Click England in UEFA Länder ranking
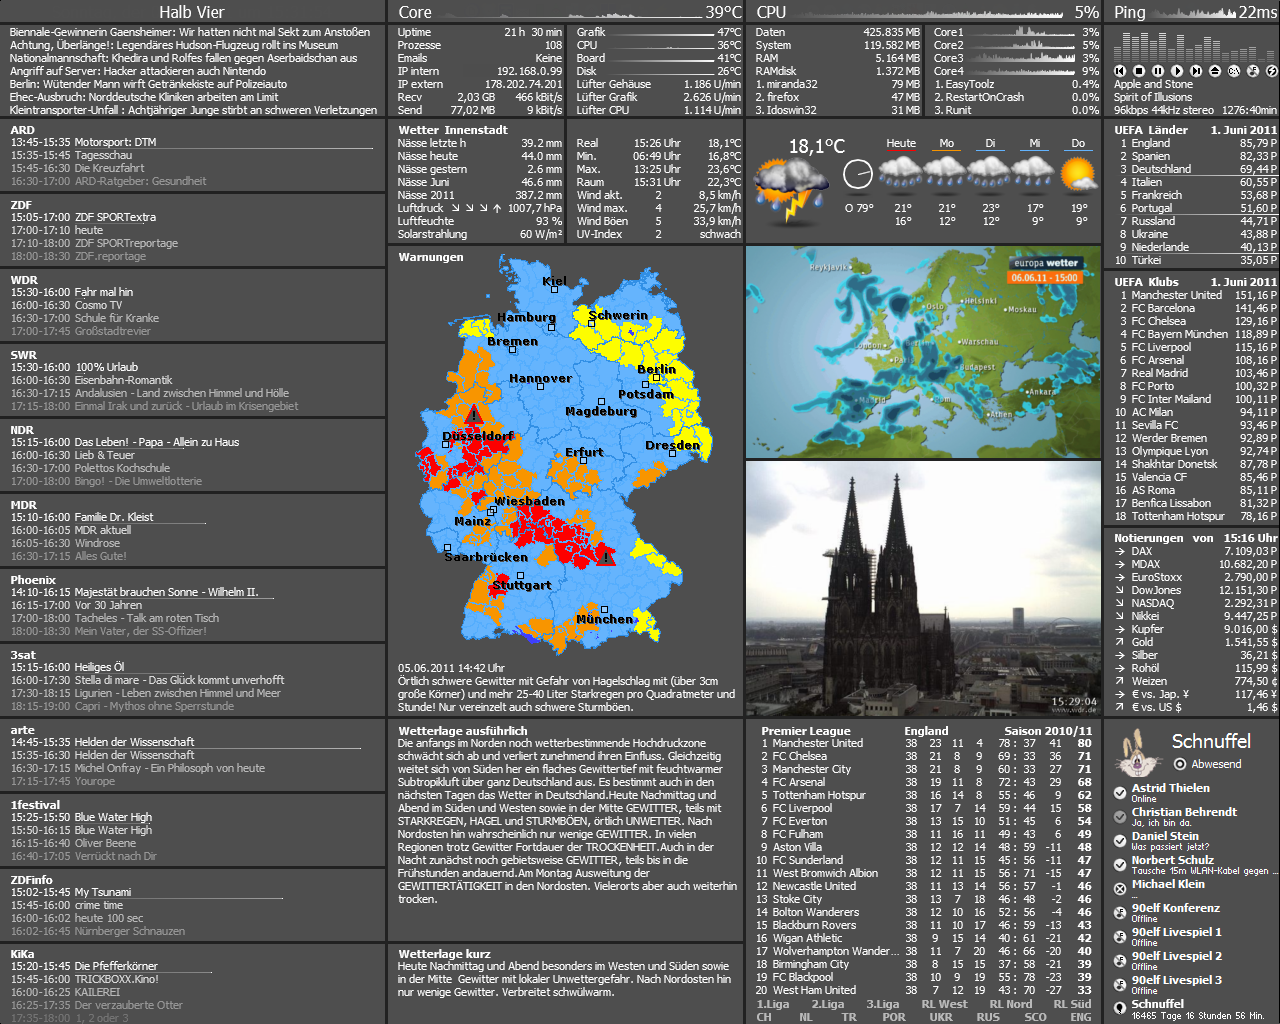Image resolution: width=1280 pixels, height=1024 pixels. point(1151,143)
